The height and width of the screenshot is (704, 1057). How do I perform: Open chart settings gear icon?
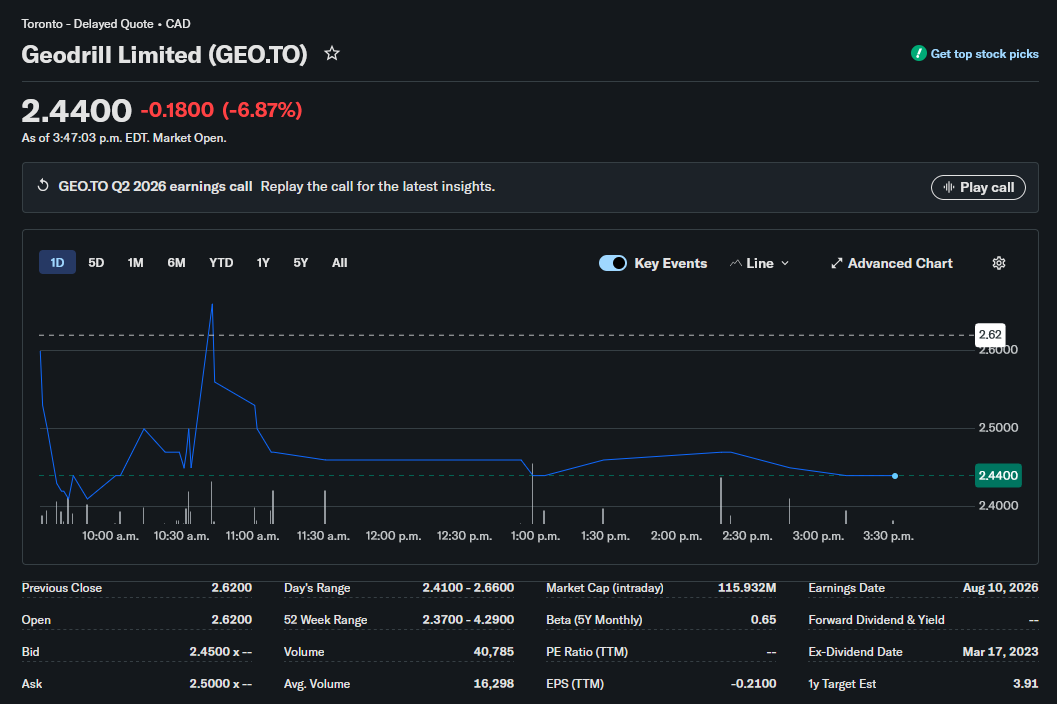999,263
